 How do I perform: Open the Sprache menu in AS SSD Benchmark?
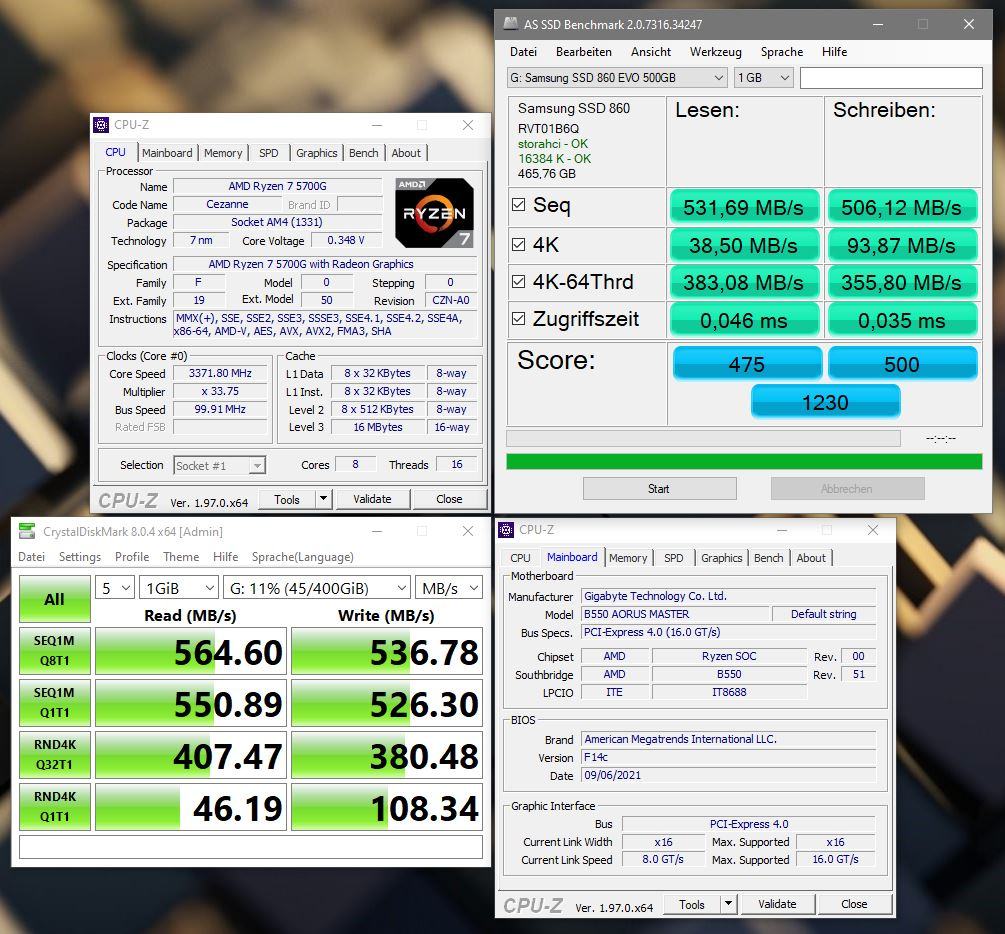(x=781, y=52)
